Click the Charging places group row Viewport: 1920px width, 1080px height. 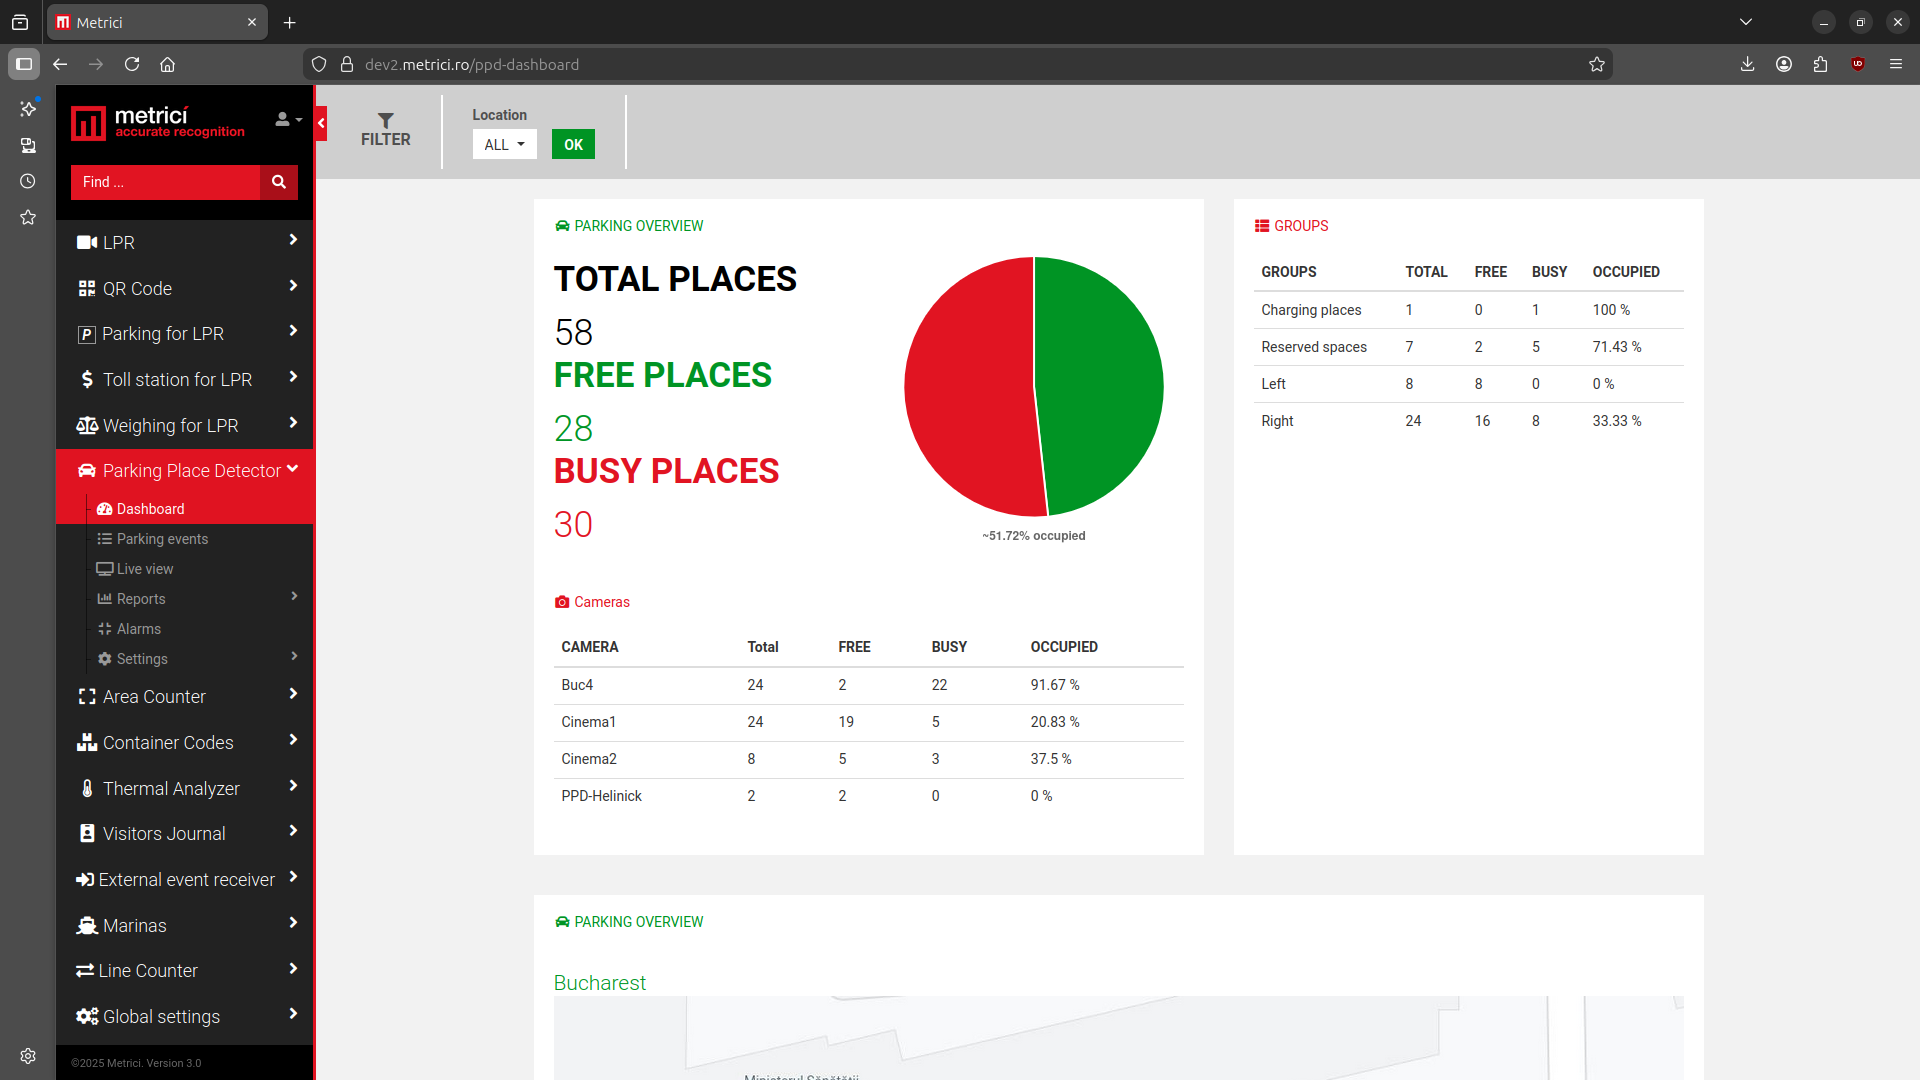[1468, 310]
